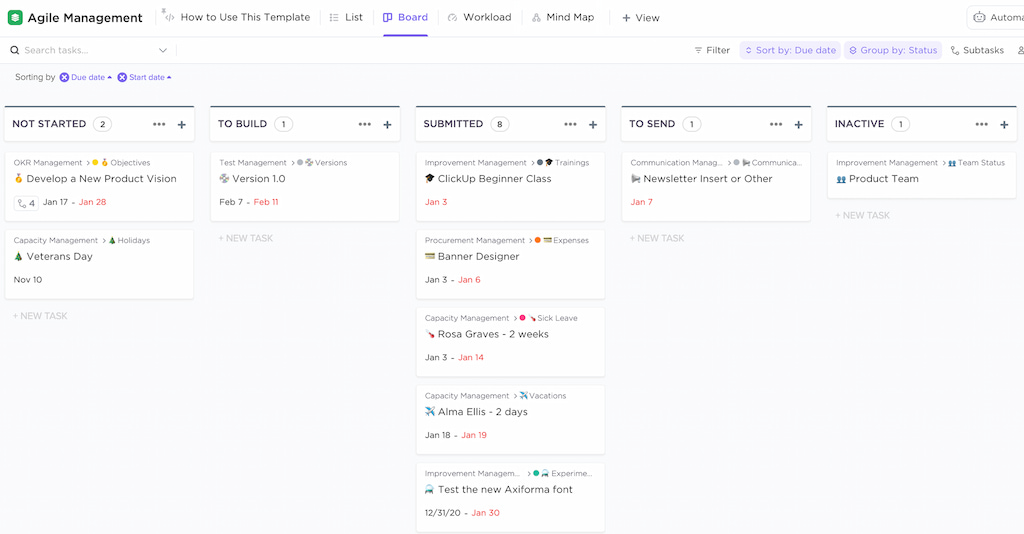This screenshot has height=534, width=1024.
Task: Click + NEW TASK under To Send
Action: (x=657, y=238)
